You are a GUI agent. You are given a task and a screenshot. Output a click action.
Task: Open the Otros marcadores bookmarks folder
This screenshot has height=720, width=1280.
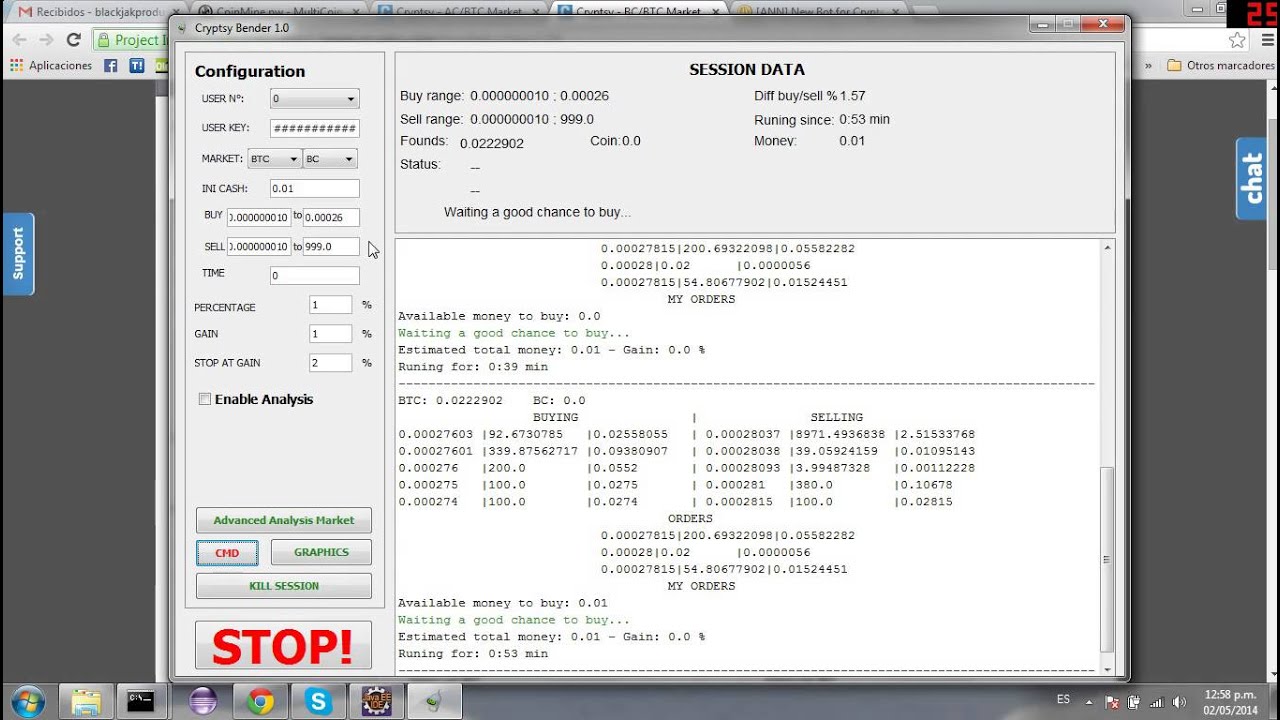[1220, 66]
